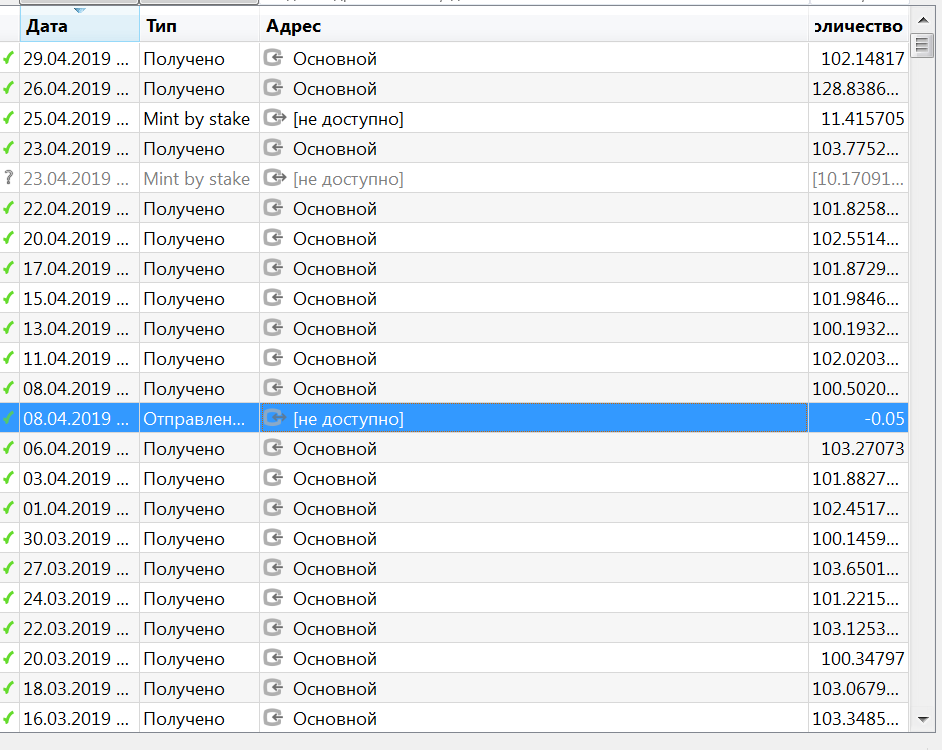
Task: Click received arrow icon in 22.04.2019 row
Action: coord(273,208)
